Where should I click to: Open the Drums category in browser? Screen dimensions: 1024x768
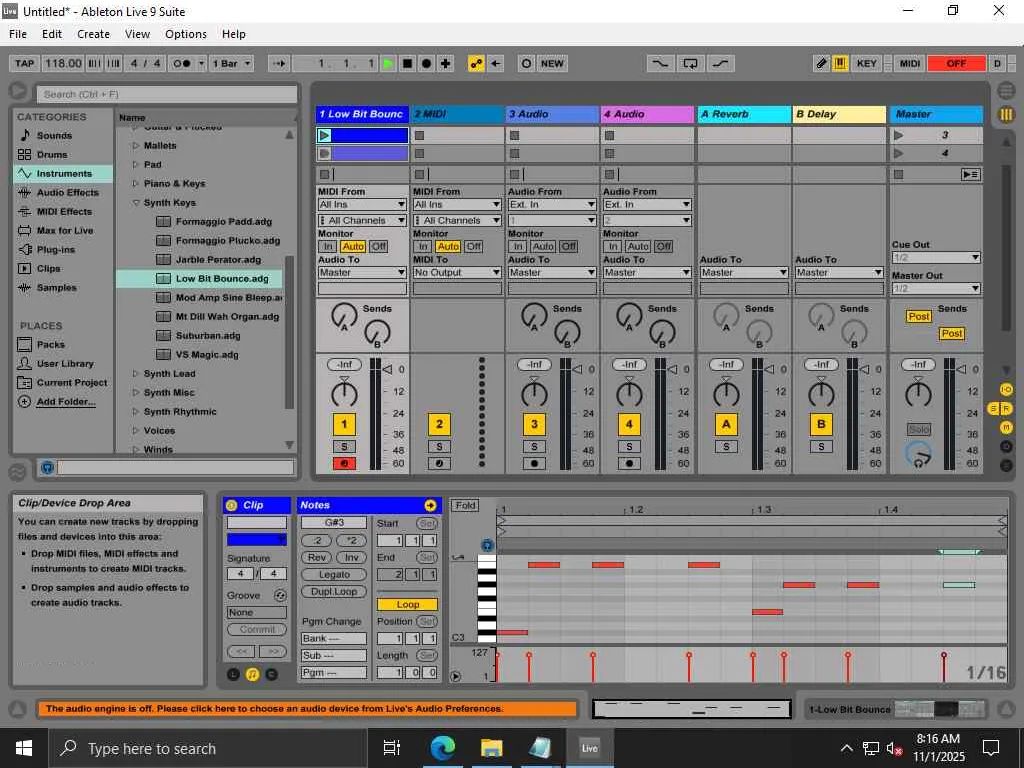52,154
